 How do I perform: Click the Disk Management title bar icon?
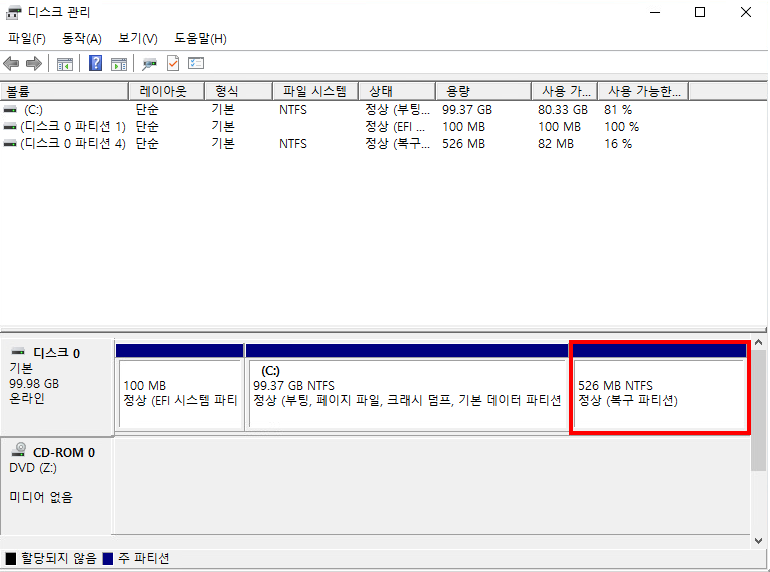(13, 12)
